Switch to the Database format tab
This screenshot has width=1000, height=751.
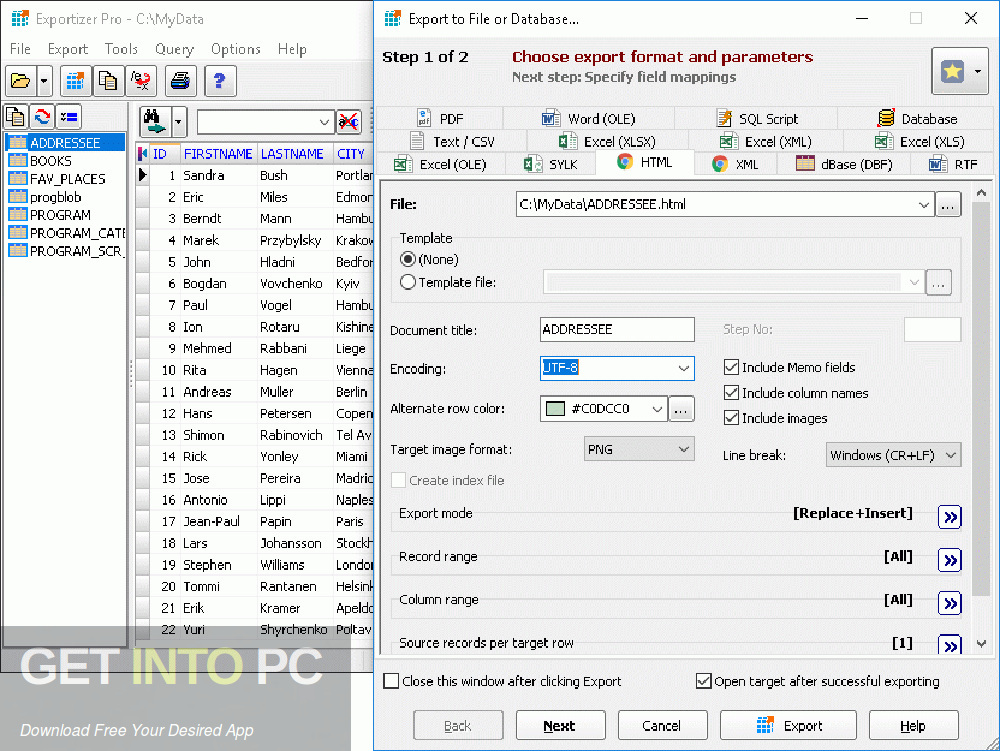click(916, 119)
